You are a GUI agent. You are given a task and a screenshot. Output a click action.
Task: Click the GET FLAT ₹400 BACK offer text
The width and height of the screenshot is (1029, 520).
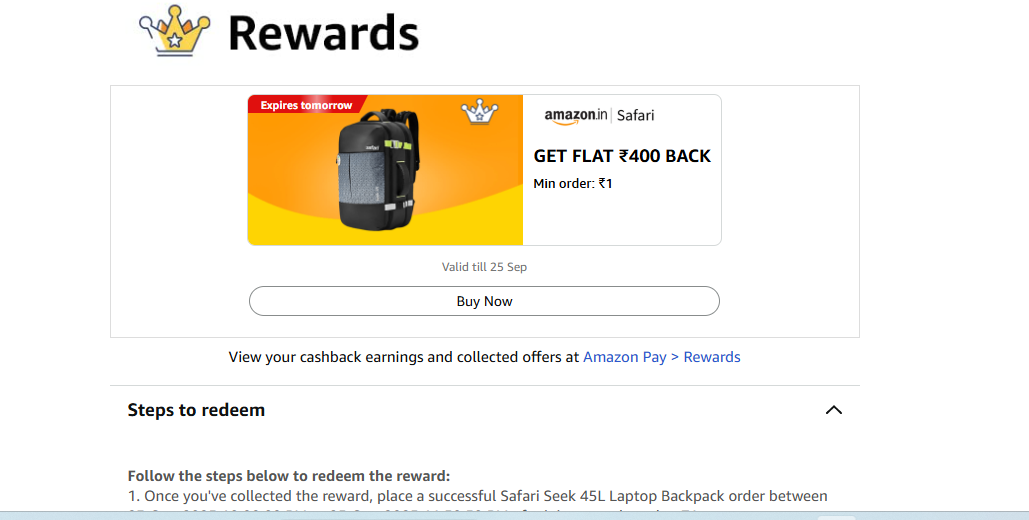coord(622,156)
